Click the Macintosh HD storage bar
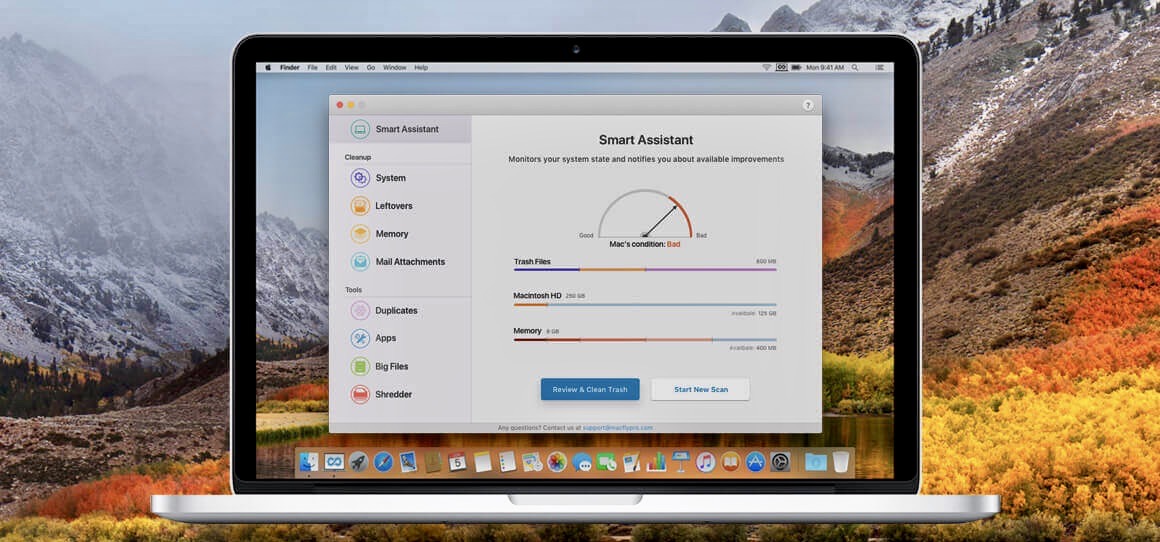The width and height of the screenshot is (1160, 542). (x=645, y=305)
